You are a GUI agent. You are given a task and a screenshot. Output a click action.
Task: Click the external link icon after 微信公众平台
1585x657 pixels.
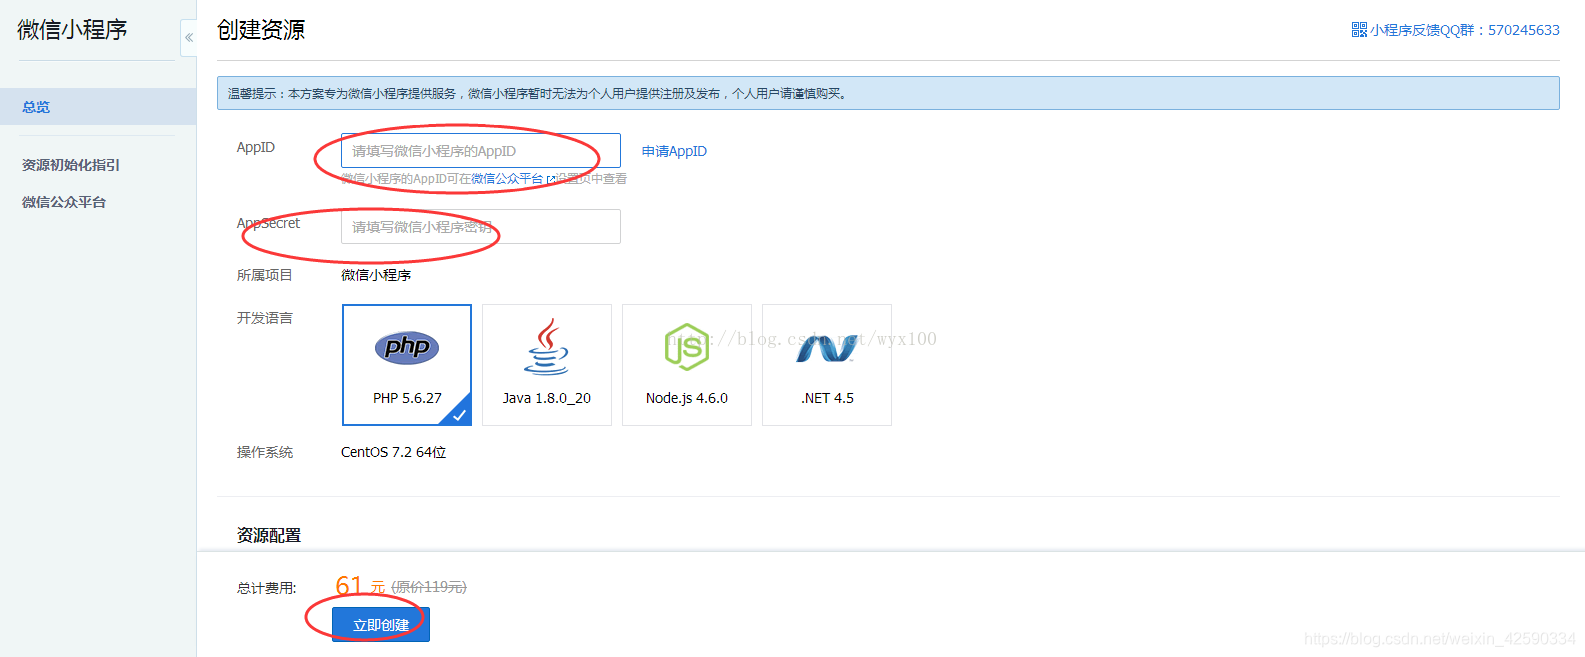pos(550,179)
